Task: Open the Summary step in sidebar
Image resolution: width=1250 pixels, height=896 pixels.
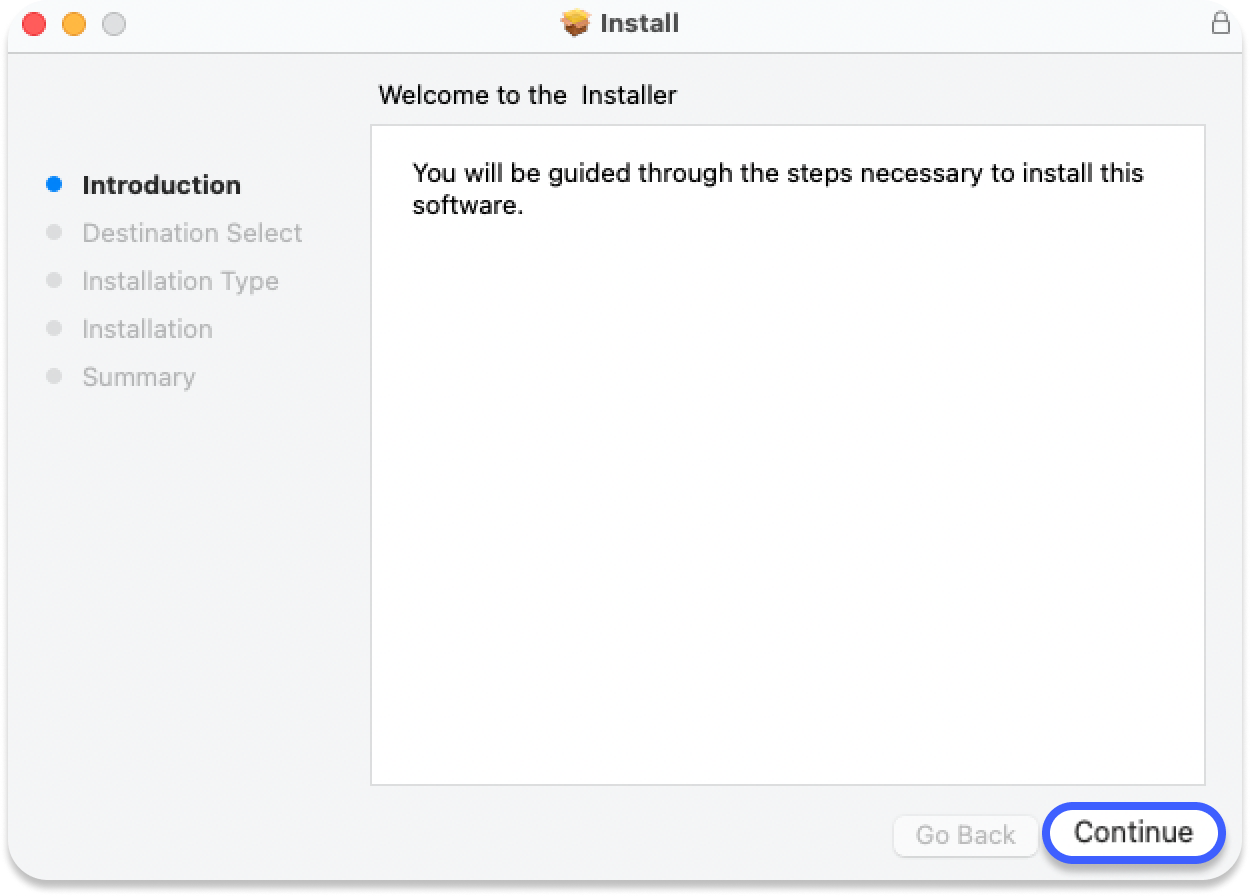Action: (x=138, y=377)
